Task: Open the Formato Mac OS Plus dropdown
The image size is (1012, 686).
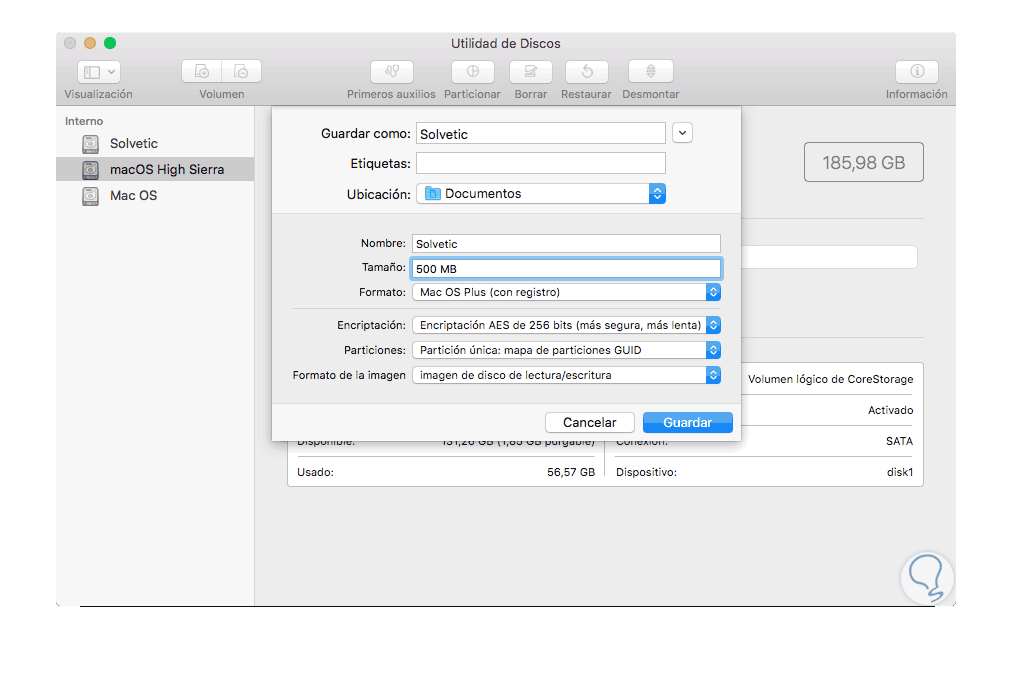Action: [x=566, y=292]
